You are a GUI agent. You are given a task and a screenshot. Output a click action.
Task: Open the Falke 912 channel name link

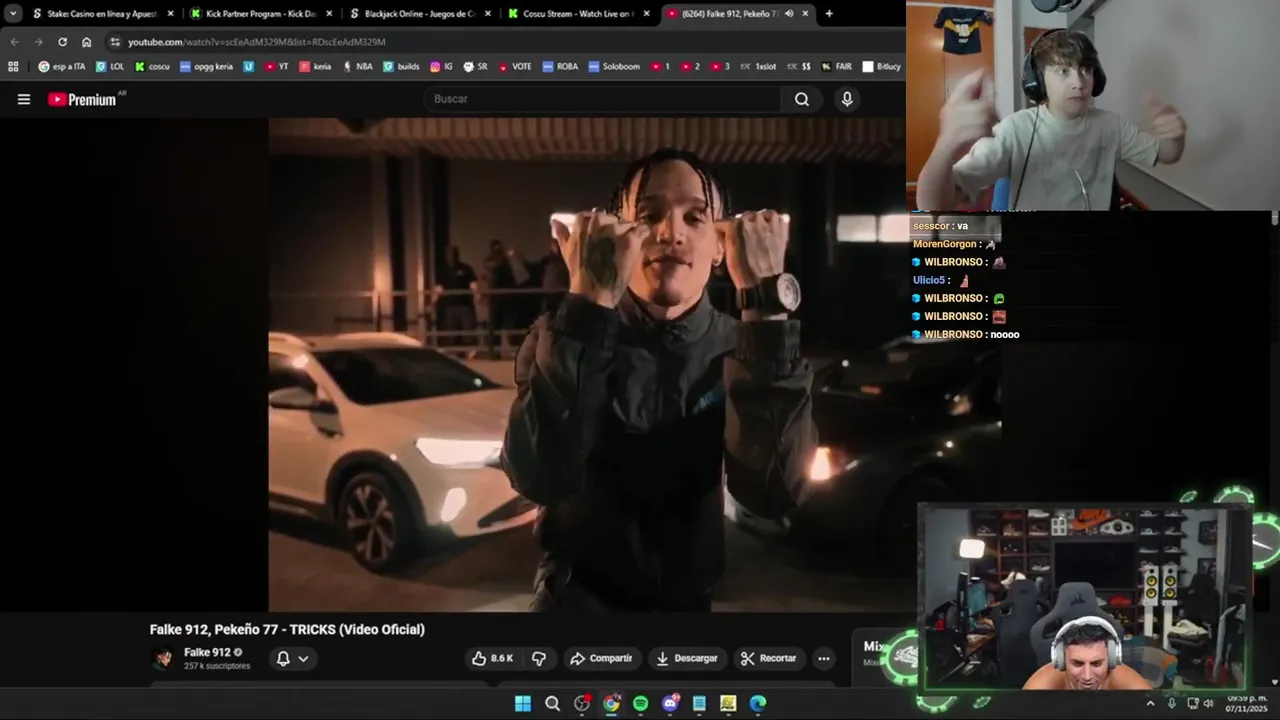(207, 652)
